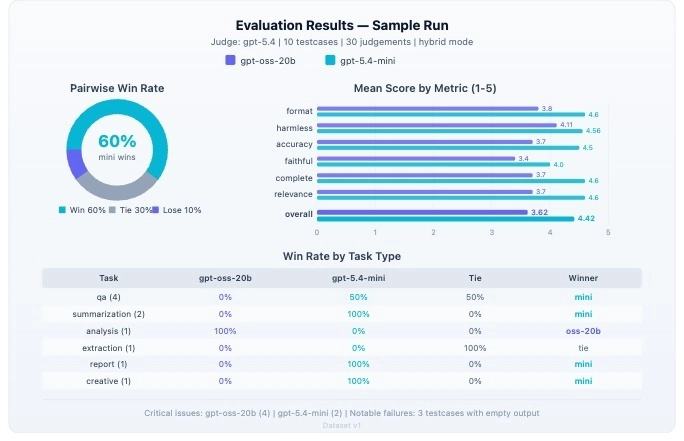
Task: Click the 60% mini wins donut center
Action: click(x=117, y=147)
